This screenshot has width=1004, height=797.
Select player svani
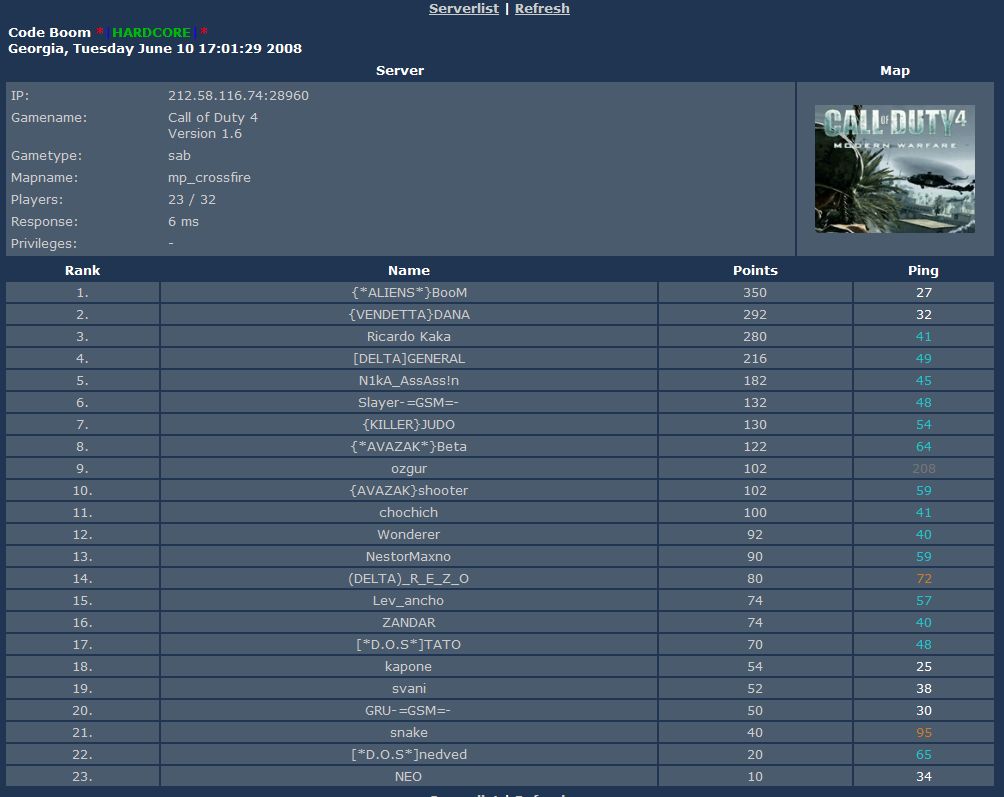(x=409, y=689)
